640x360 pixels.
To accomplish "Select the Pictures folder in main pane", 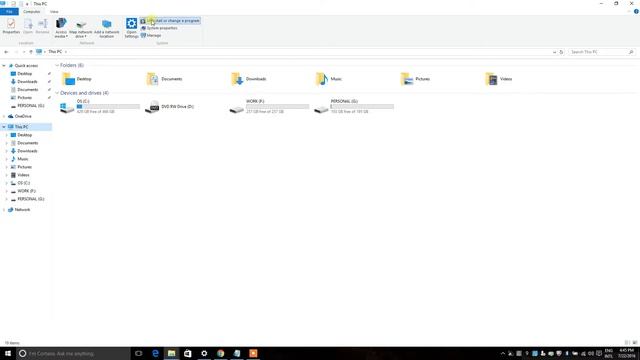I will pos(415,79).
